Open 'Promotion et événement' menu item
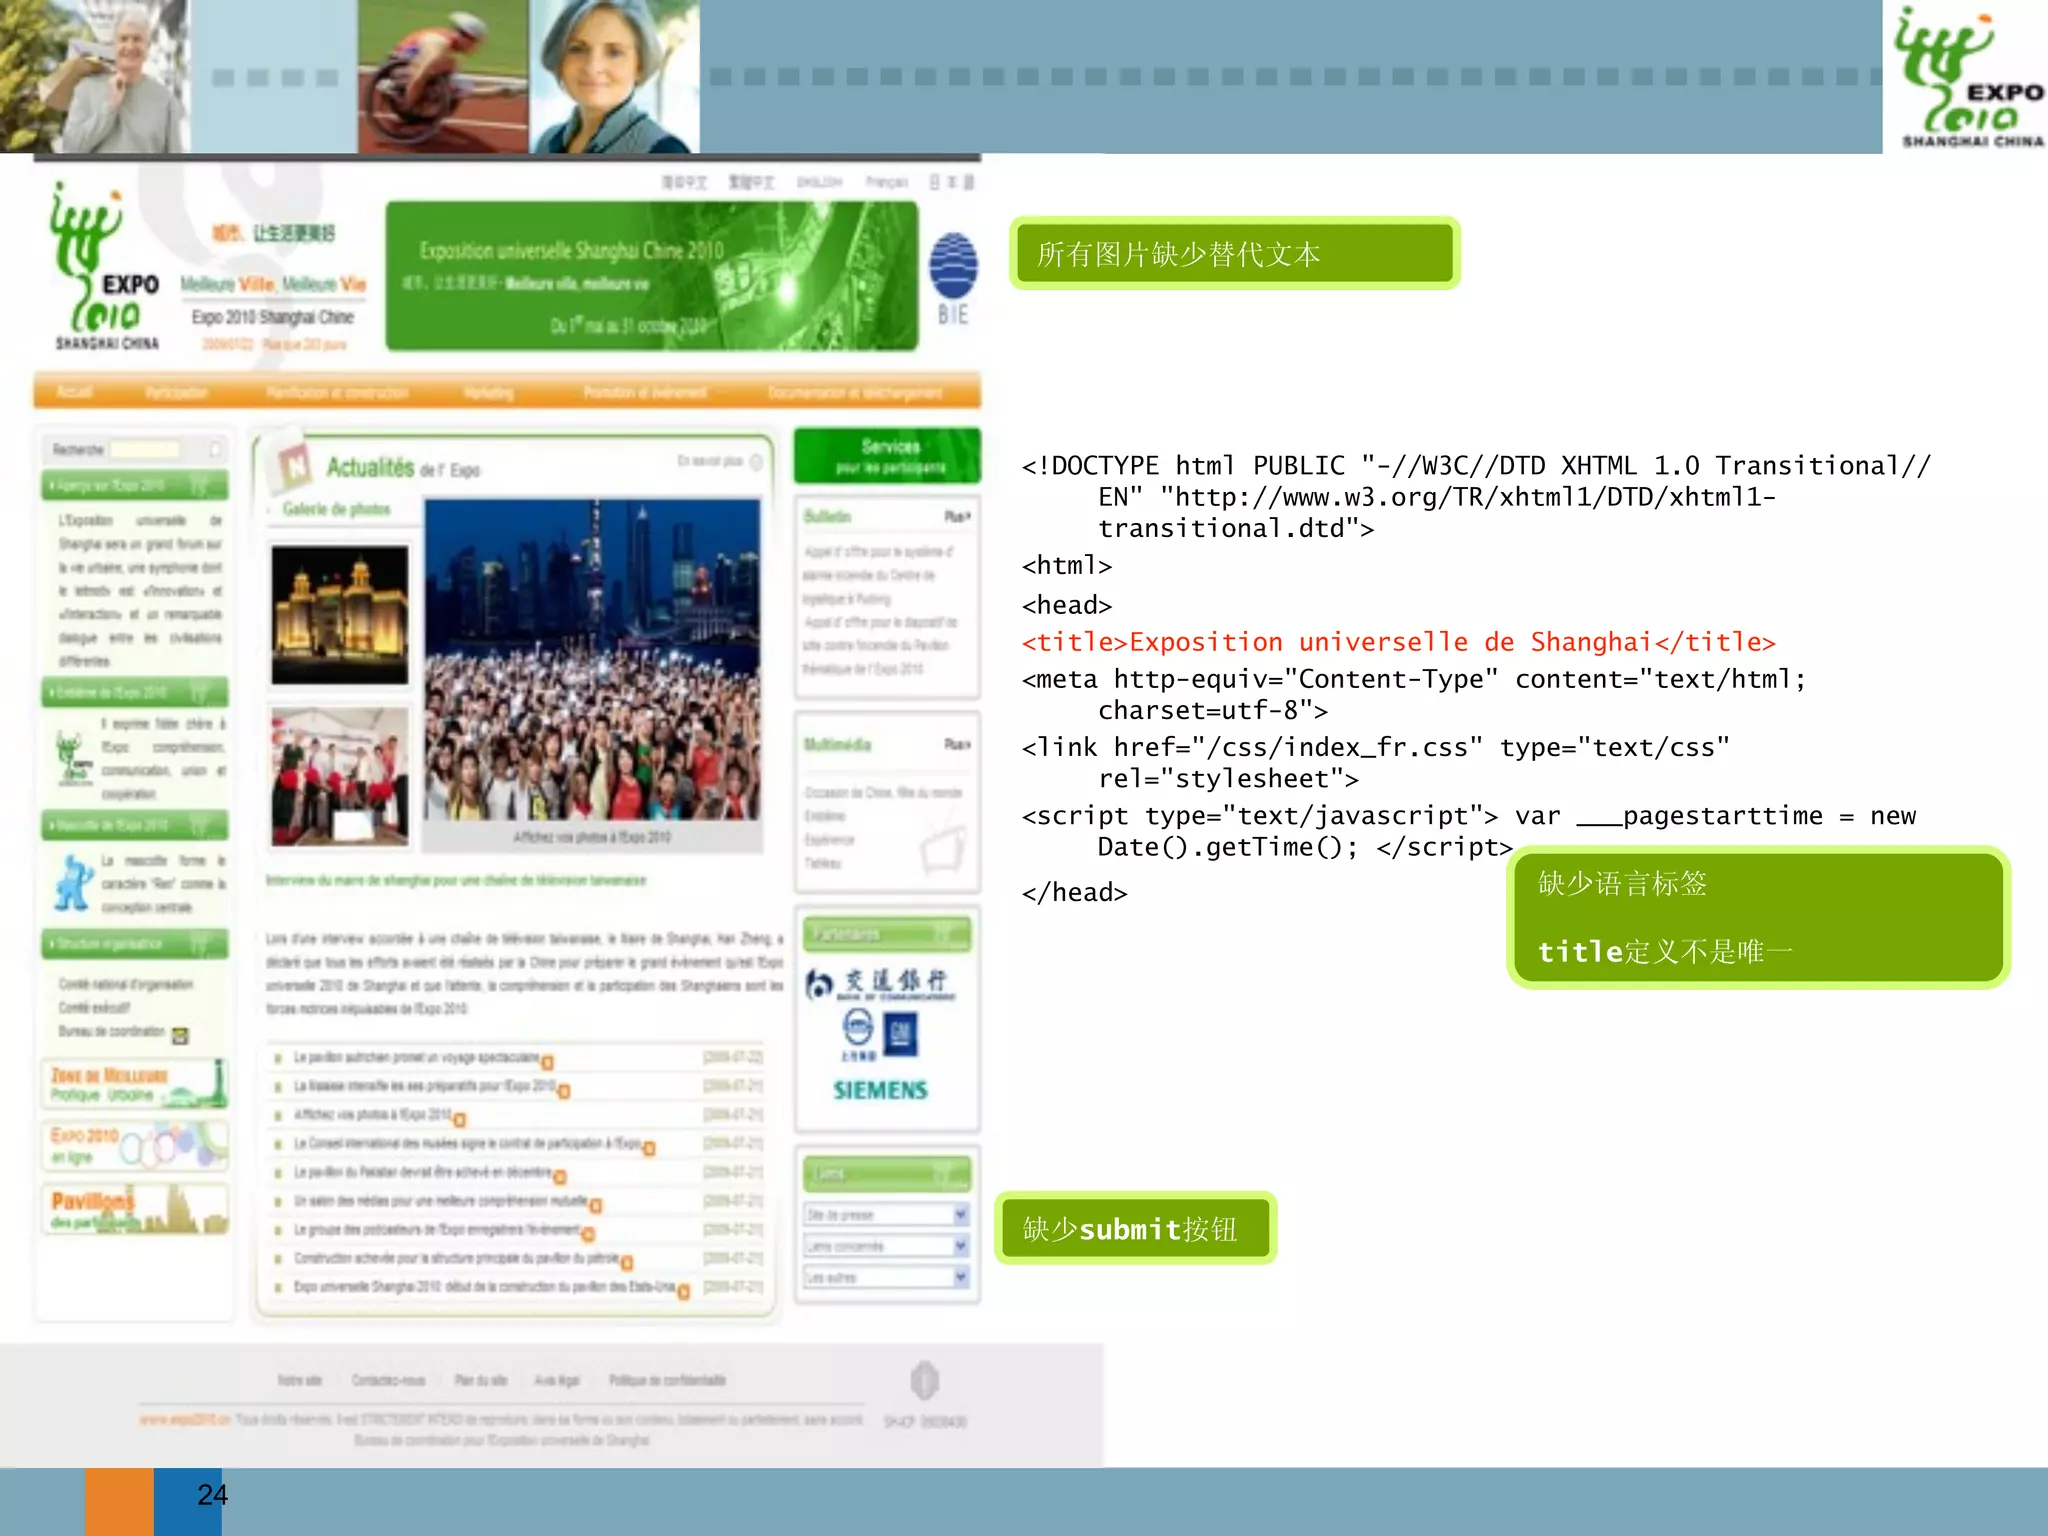This screenshot has height=1536, width=2048. [x=645, y=392]
